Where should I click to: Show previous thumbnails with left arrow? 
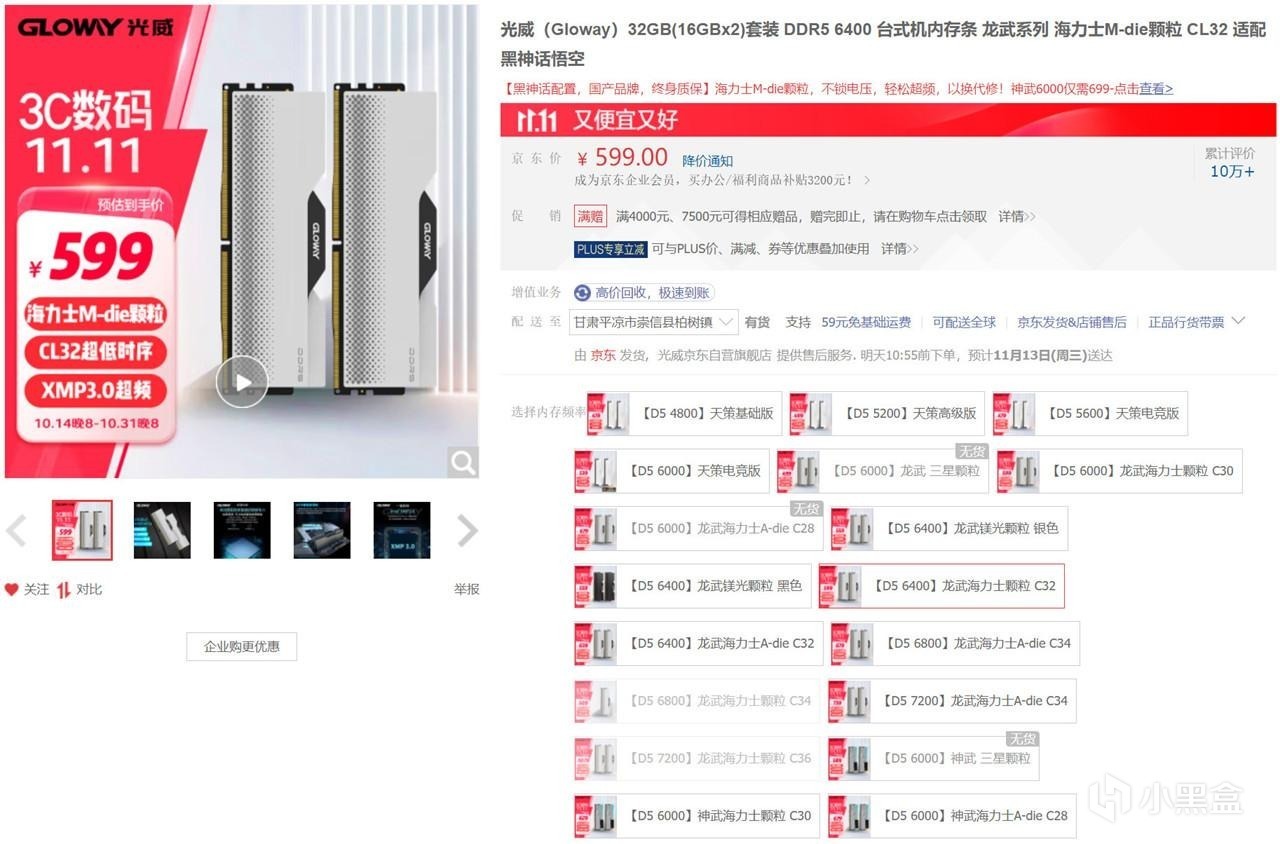pyautogui.click(x=16, y=531)
